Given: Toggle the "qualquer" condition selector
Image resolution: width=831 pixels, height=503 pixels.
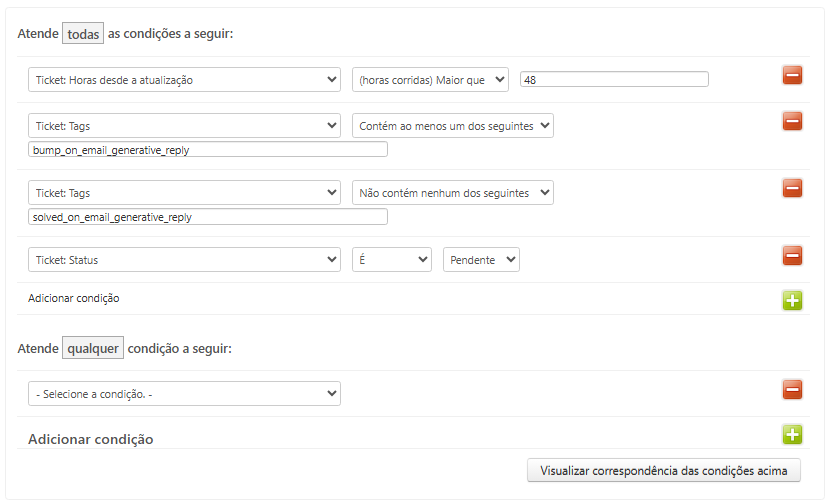Looking at the screenshot, I should click(x=93, y=348).
